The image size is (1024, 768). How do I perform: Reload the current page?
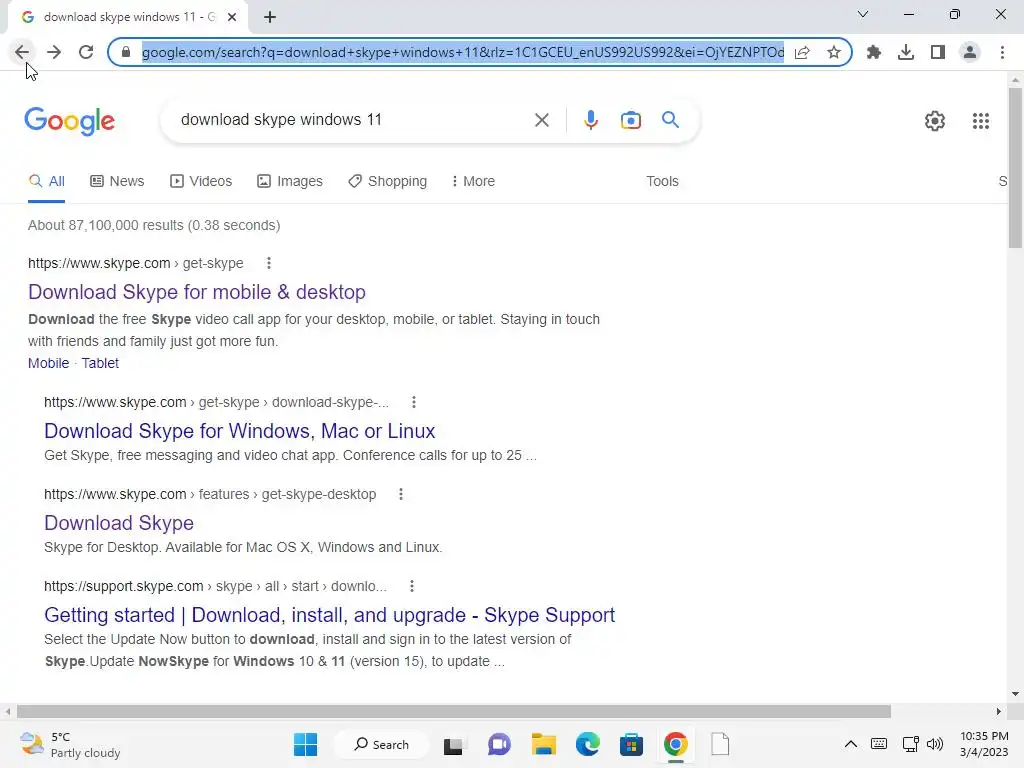pyautogui.click(x=86, y=52)
